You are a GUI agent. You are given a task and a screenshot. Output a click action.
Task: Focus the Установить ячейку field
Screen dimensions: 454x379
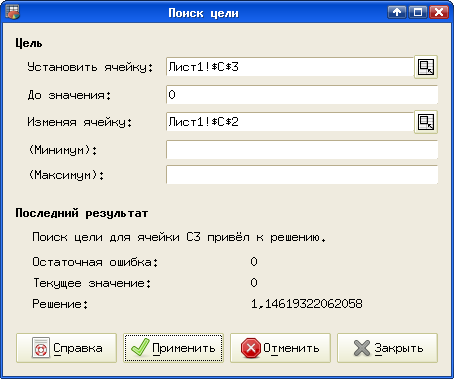click(x=290, y=67)
